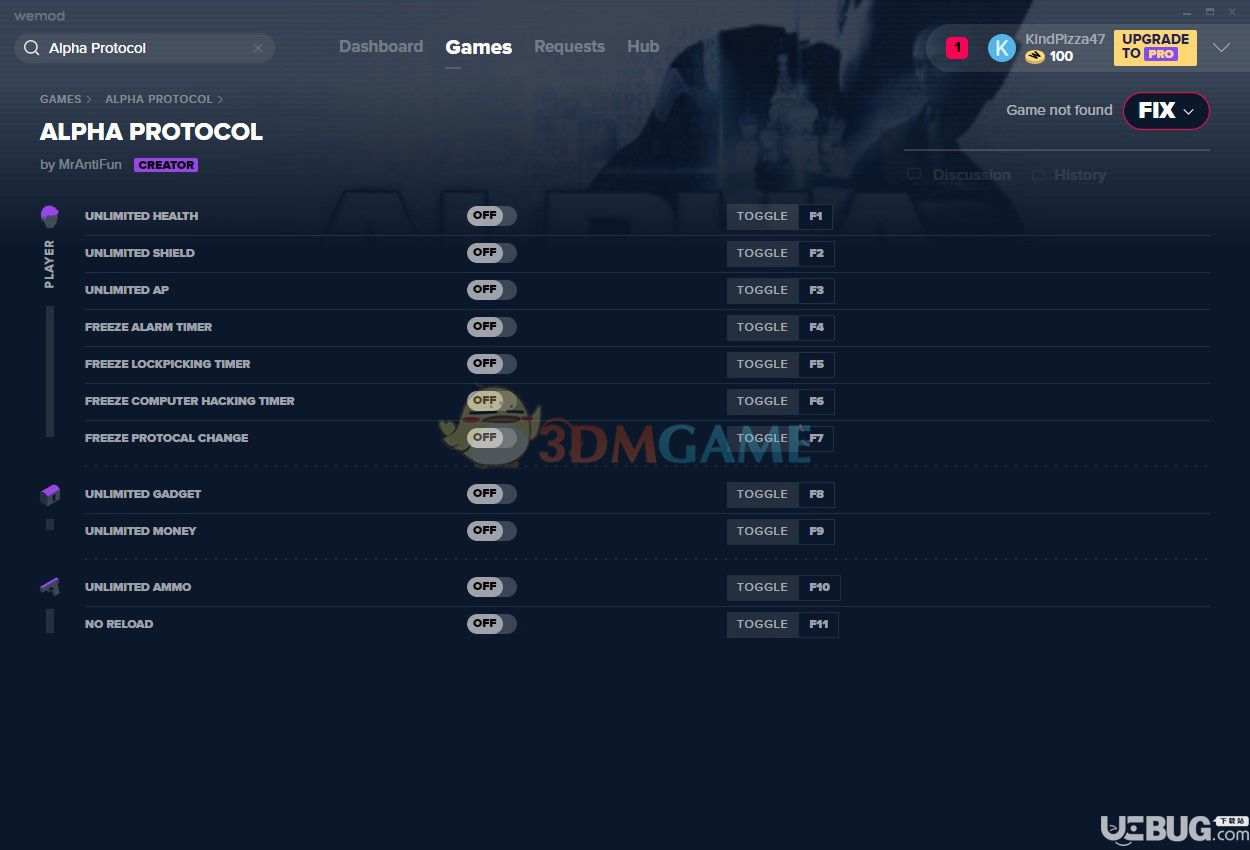
Task: Click TOGGLE button for Unlimited Money
Action: click(763, 531)
